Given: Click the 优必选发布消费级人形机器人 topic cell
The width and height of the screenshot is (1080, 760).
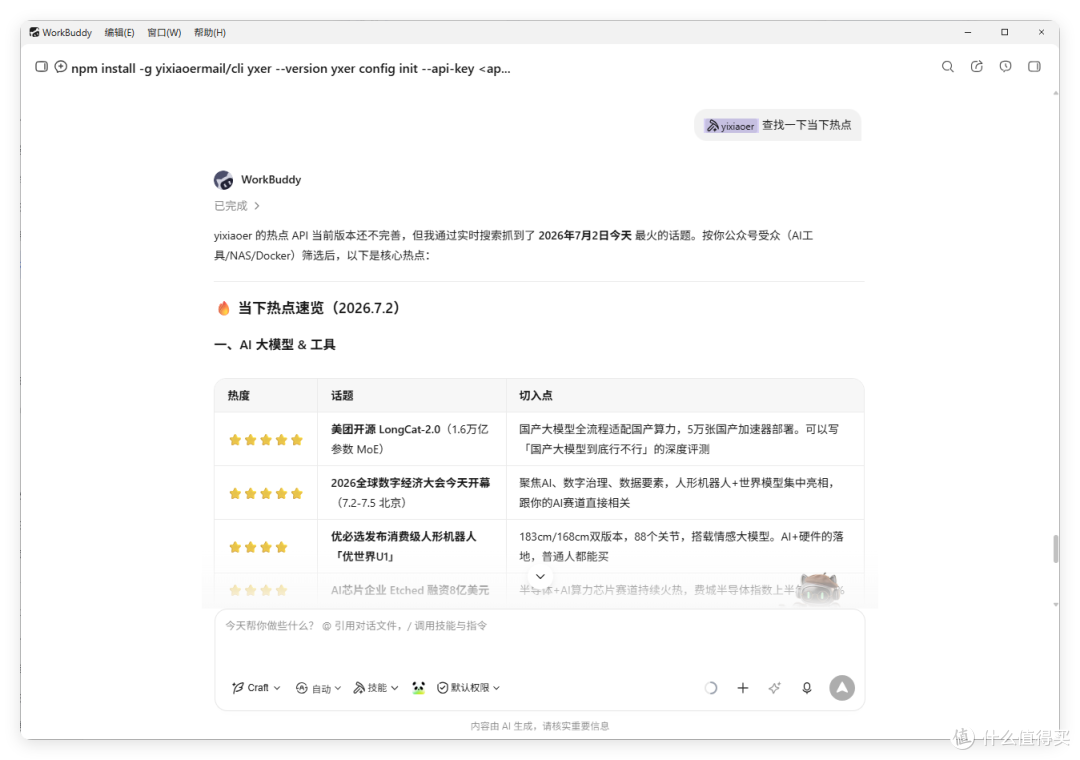Looking at the screenshot, I should pos(411,546).
